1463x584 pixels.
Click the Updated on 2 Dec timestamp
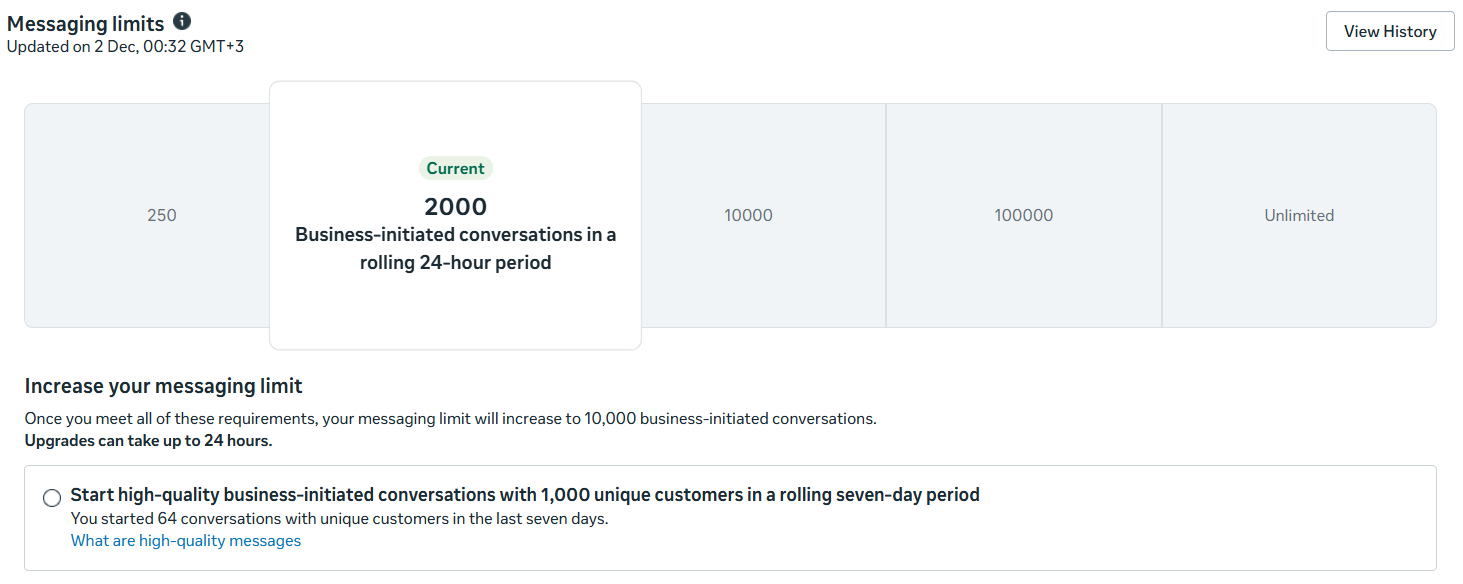click(x=100, y=46)
